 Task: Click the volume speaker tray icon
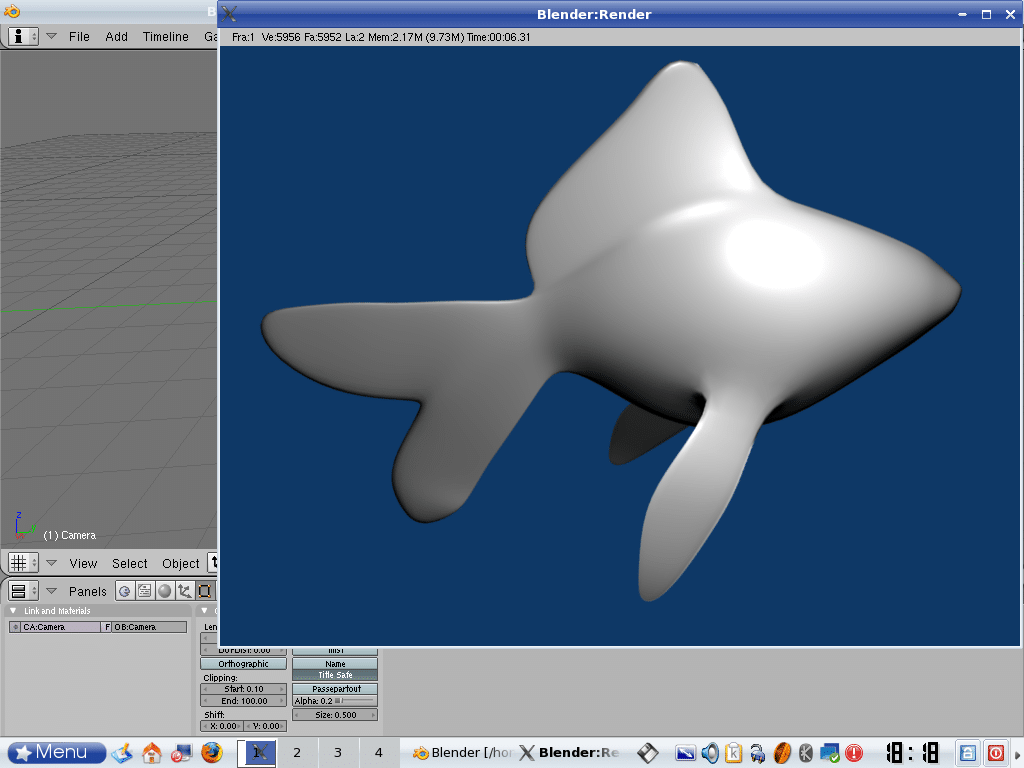(x=710, y=753)
